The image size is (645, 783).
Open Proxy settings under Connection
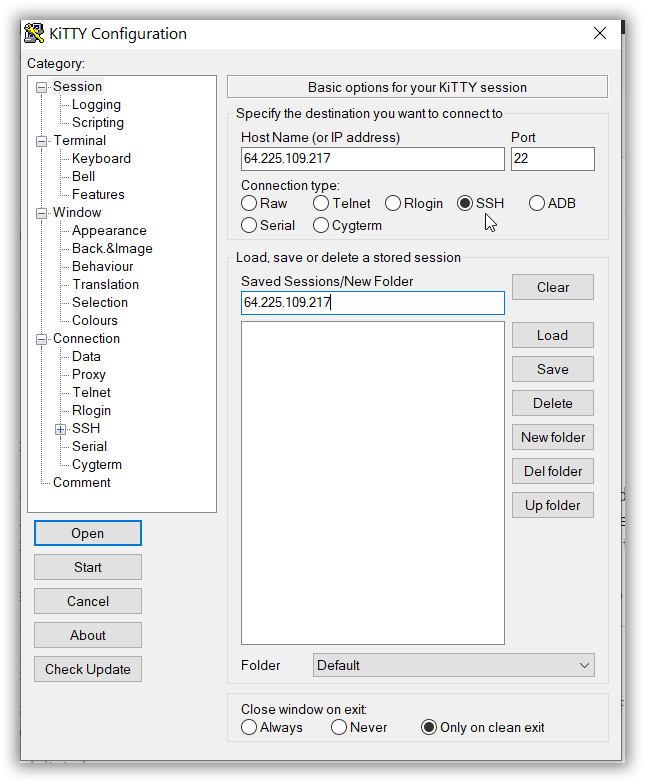tap(89, 374)
